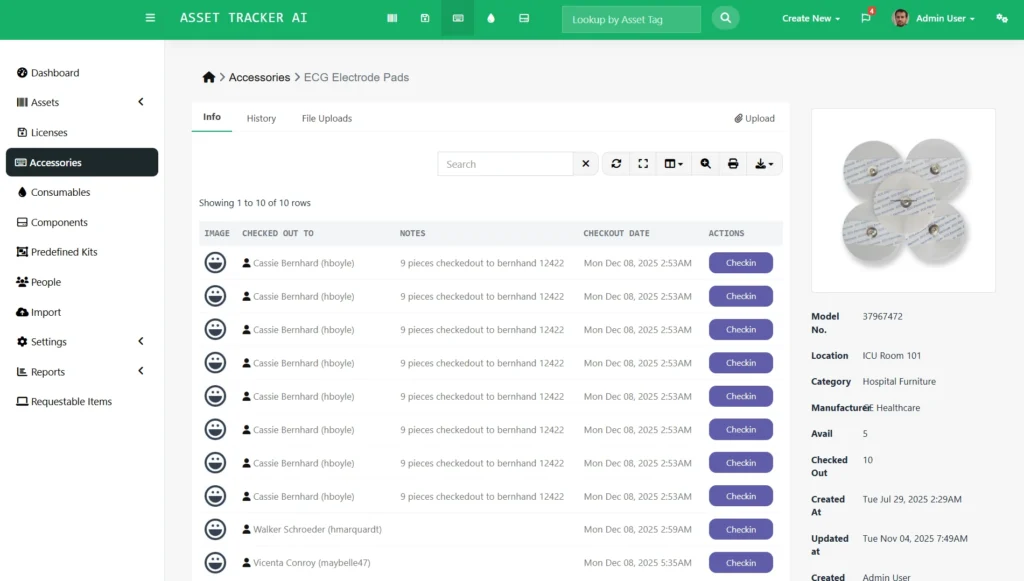
Task: Print the table using printer icon
Action: click(x=733, y=164)
